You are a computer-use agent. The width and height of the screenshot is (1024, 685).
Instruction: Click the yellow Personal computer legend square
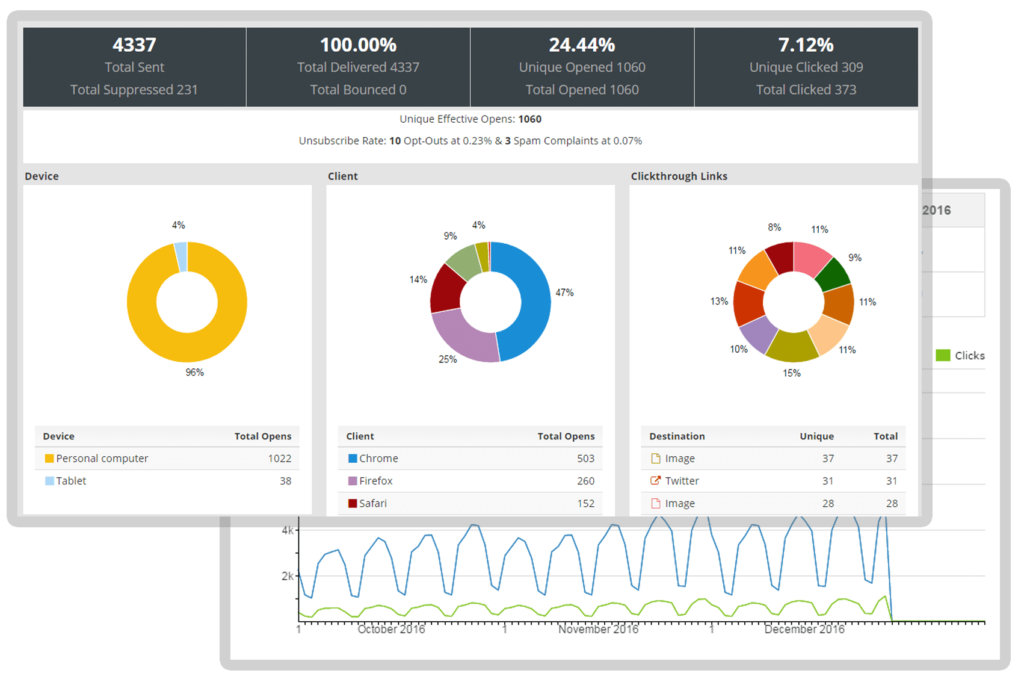pyautogui.click(x=48, y=459)
